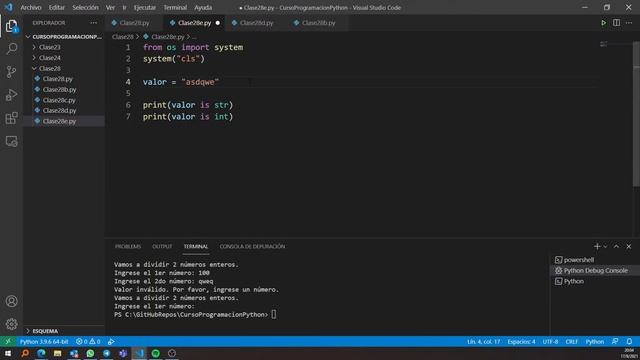Open Microsoft Teams from the taskbar
640x360 pixels.
123,353
